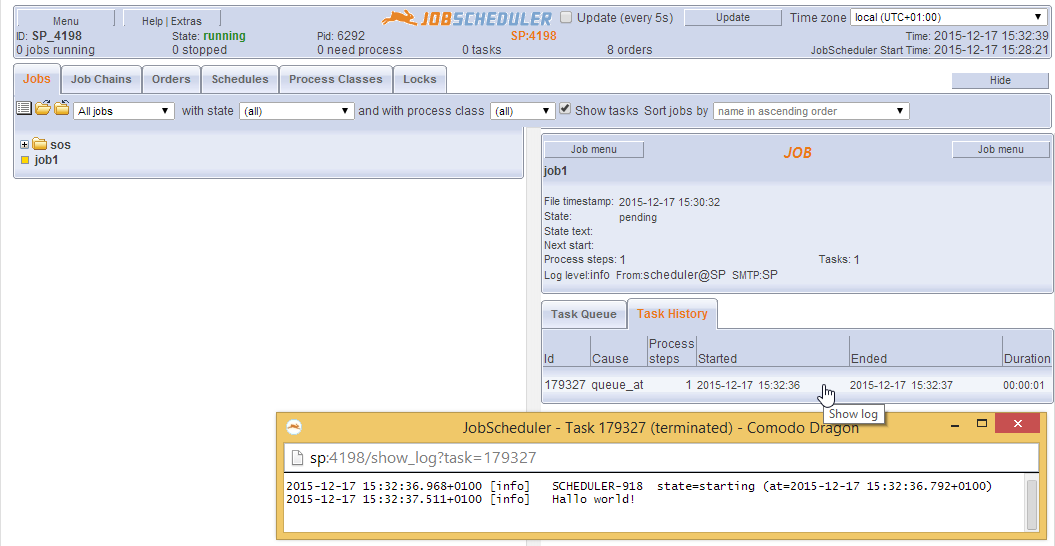Open the right Job menu button
The height and width of the screenshot is (546, 1055).
click(1001, 149)
